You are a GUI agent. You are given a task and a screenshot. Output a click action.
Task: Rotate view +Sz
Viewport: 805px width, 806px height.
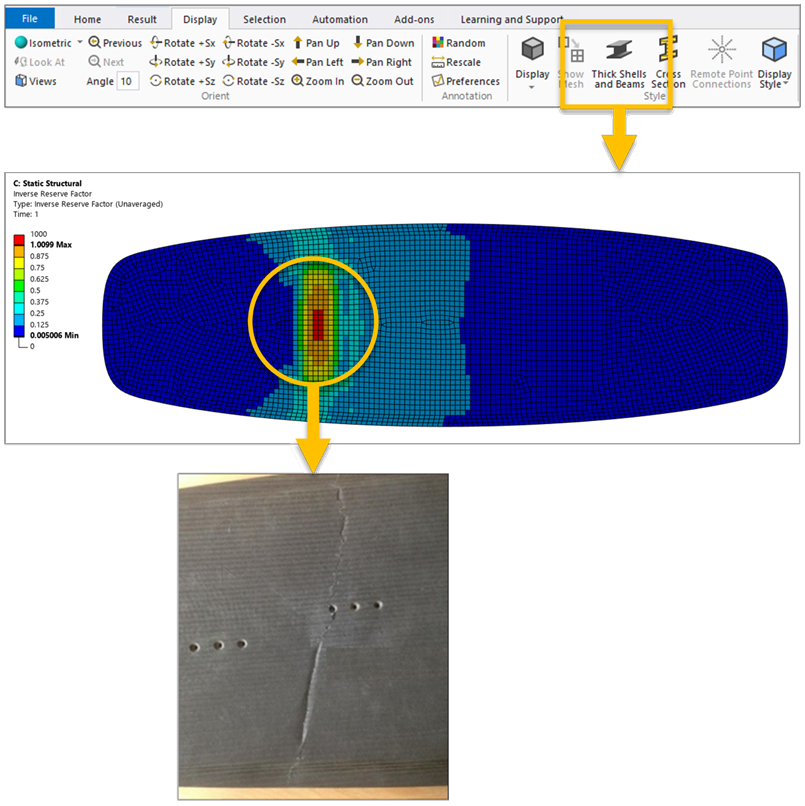tap(182, 81)
